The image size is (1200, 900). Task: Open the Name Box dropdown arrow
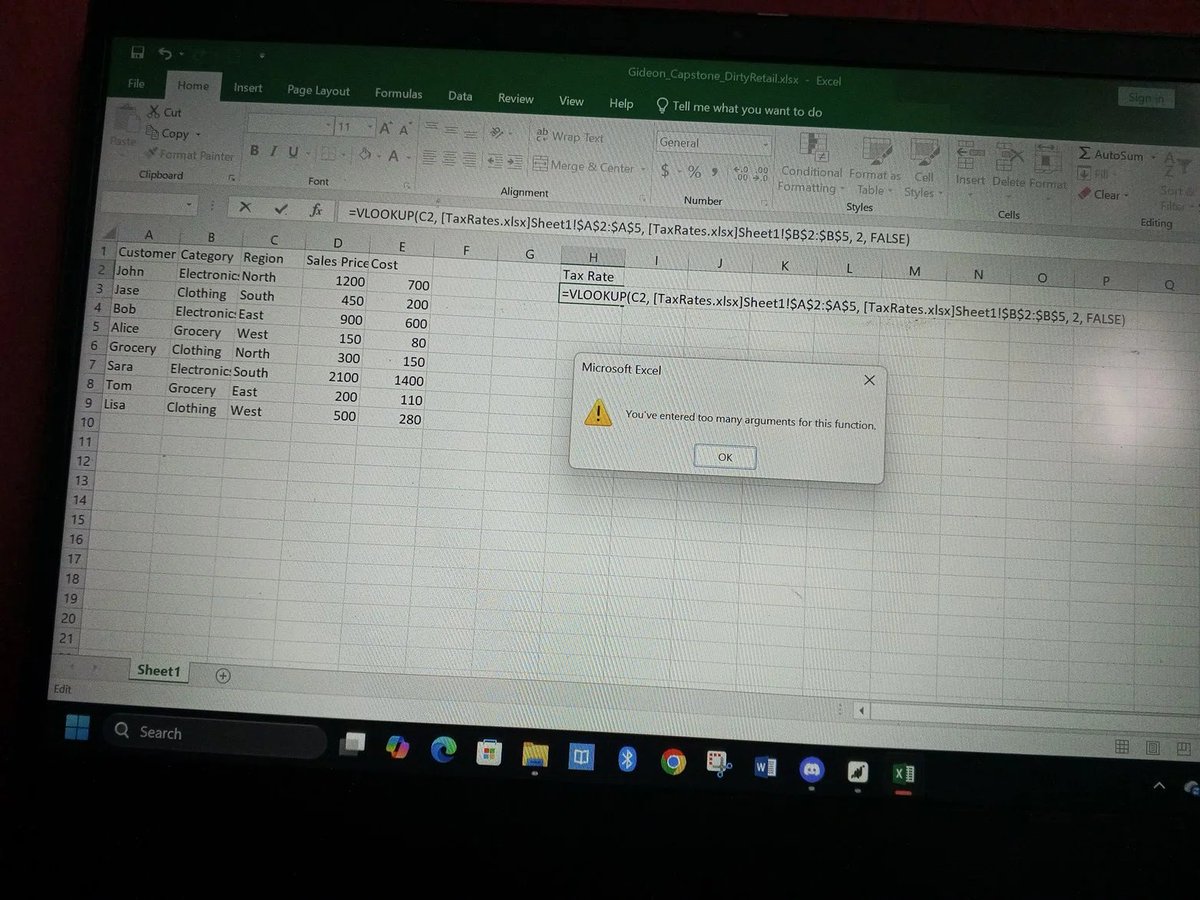pyautogui.click(x=190, y=204)
